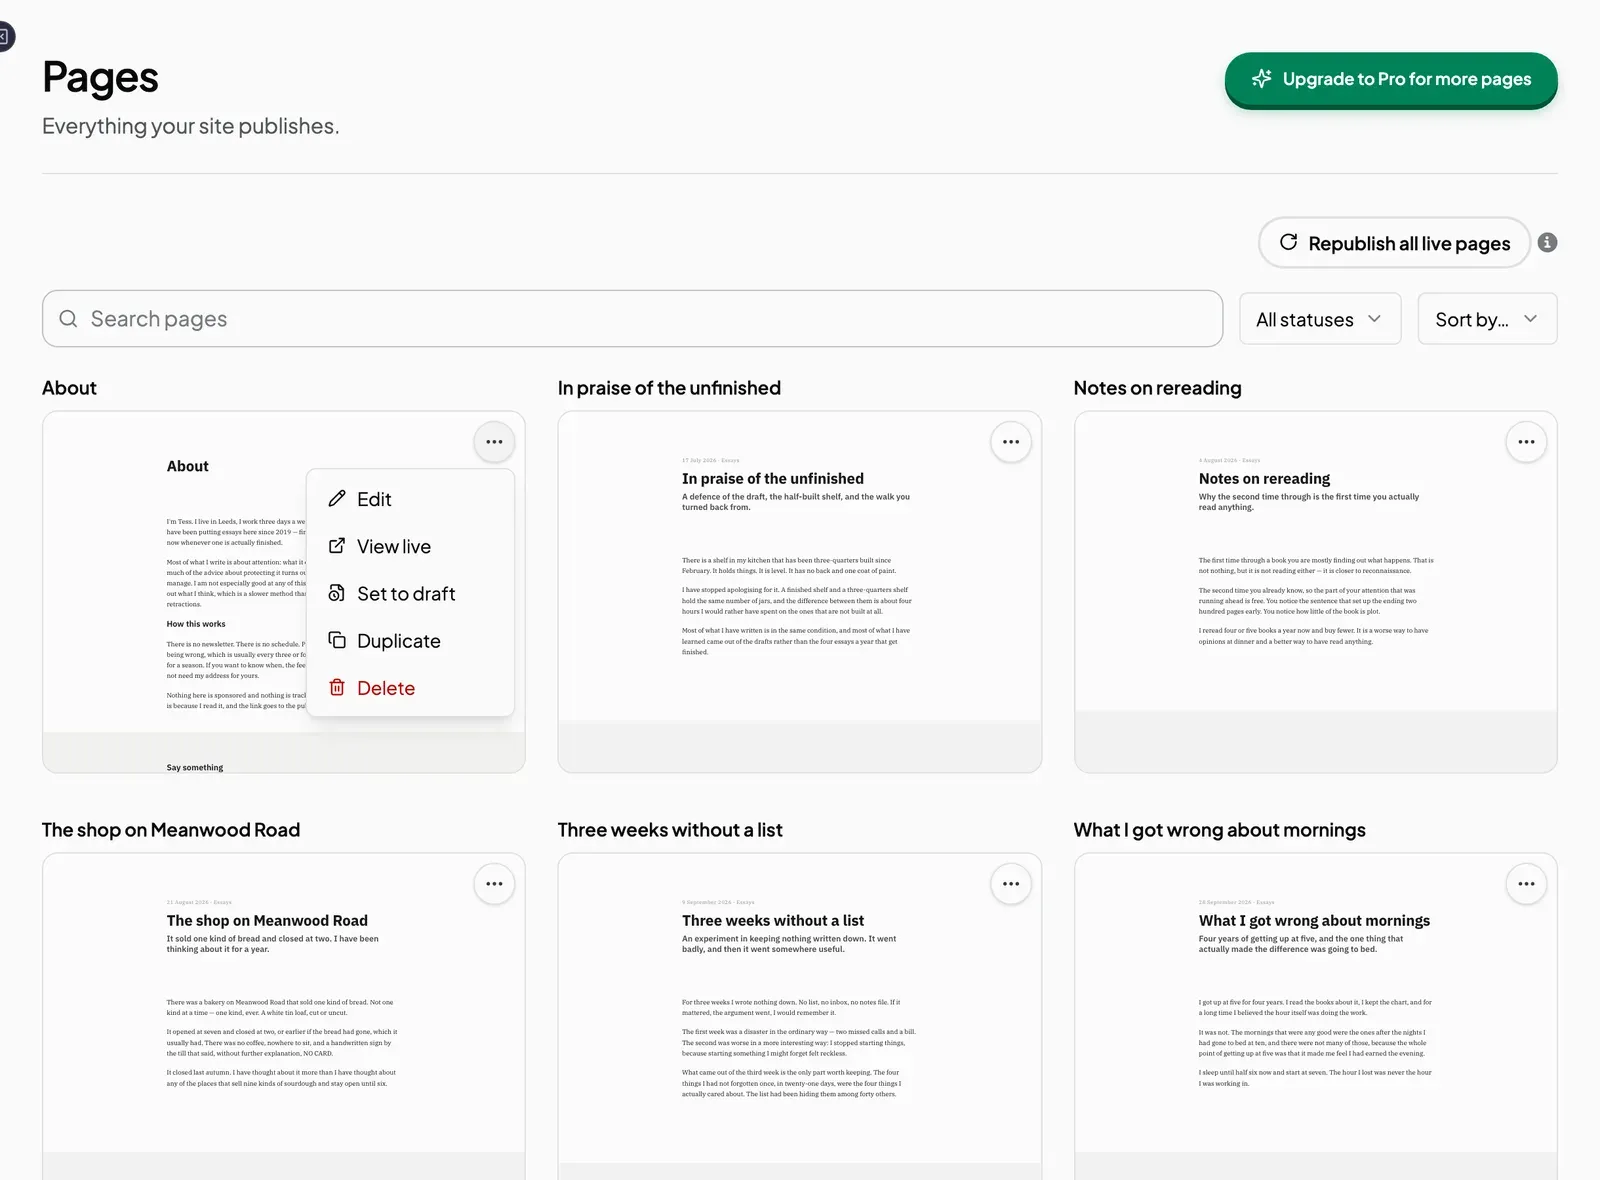The height and width of the screenshot is (1180, 1600).
Task: Click the Notes on rereading card title
Action: [x=1157, y=388]
